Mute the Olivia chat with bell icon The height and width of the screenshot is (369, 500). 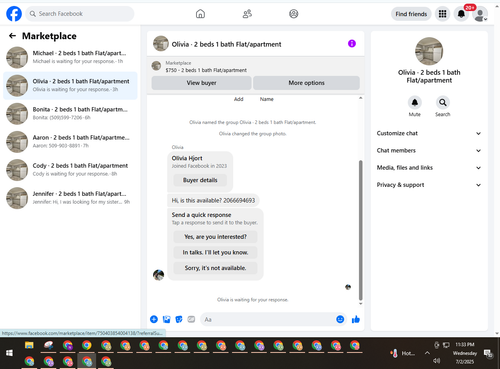(x=415, y=103)
